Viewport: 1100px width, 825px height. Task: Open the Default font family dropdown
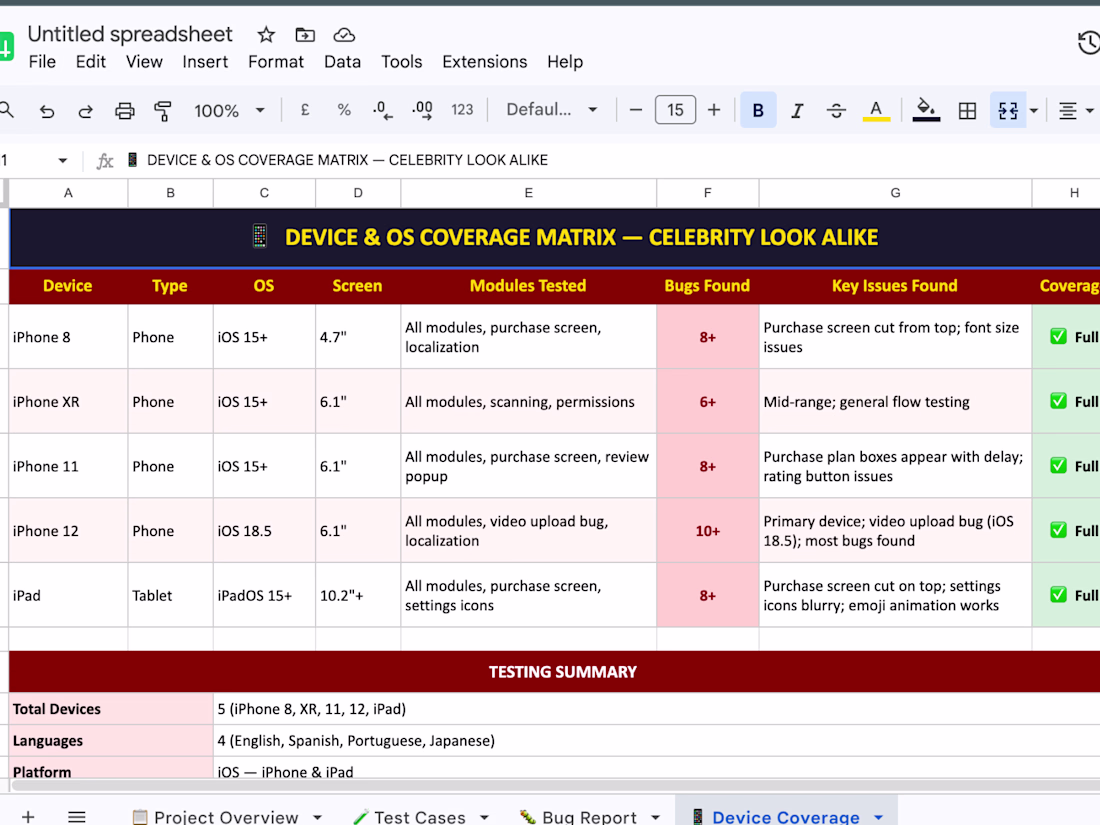tap(552, 109)
